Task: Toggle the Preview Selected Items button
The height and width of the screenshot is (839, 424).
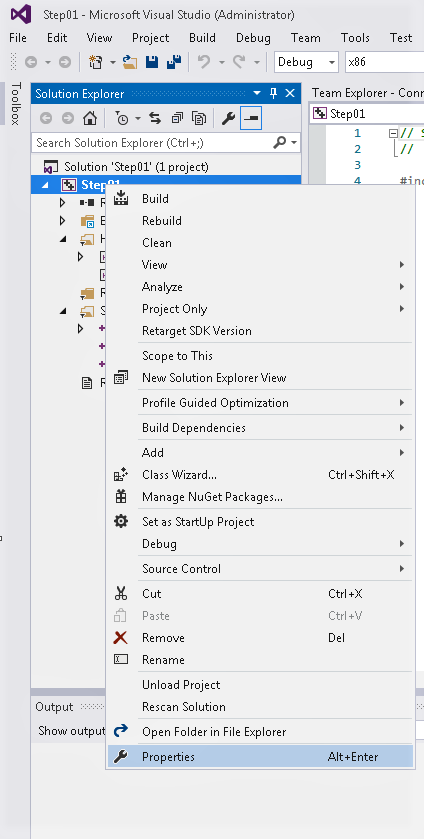Action: [251, 119]
